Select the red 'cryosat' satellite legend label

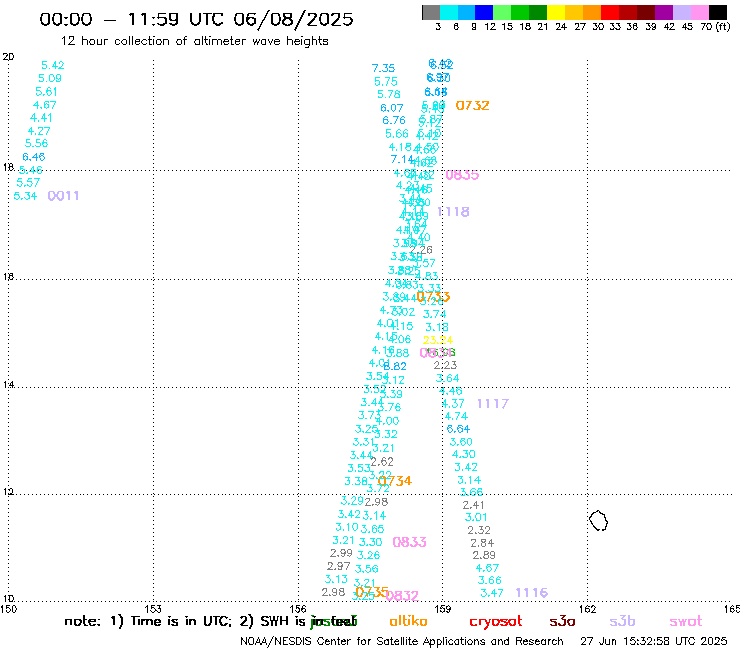tap(496, 622)
